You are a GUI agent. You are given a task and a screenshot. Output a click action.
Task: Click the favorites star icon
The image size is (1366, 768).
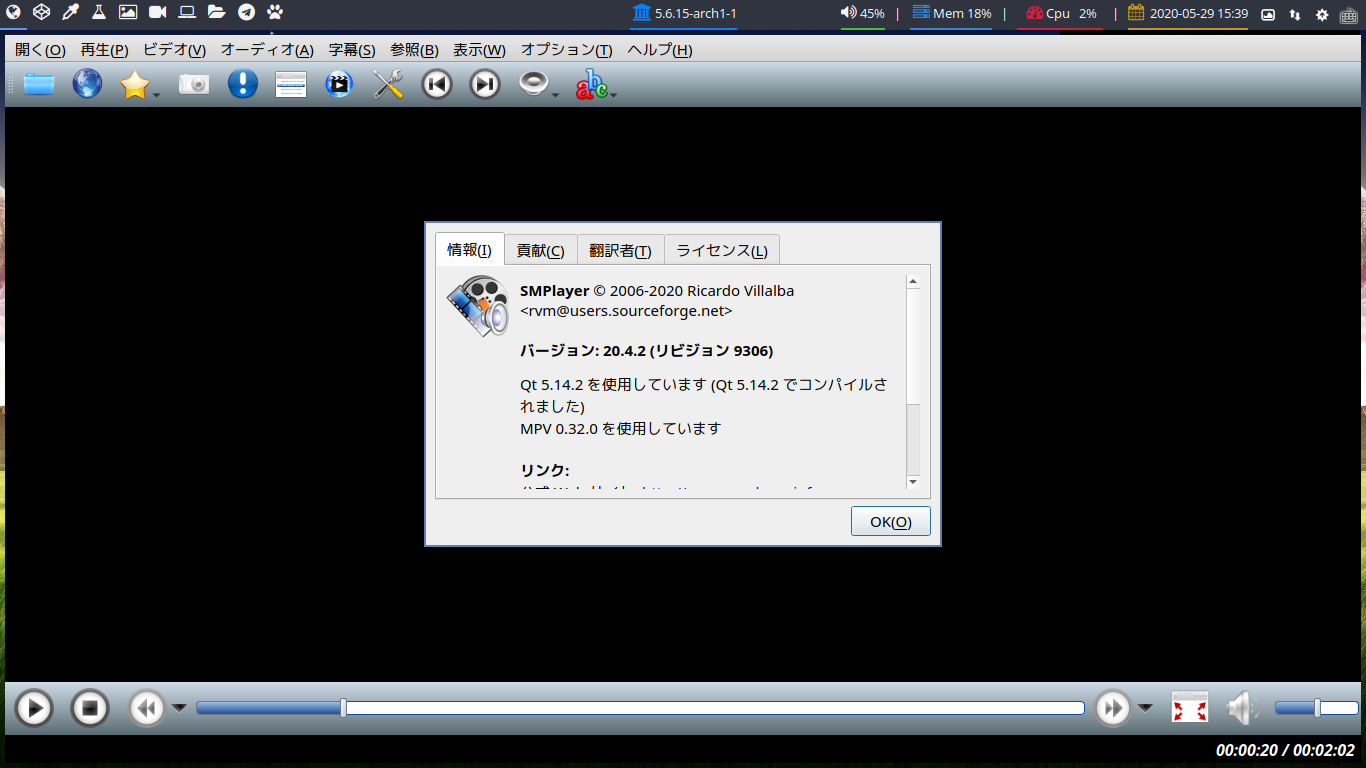click(134, 85)
